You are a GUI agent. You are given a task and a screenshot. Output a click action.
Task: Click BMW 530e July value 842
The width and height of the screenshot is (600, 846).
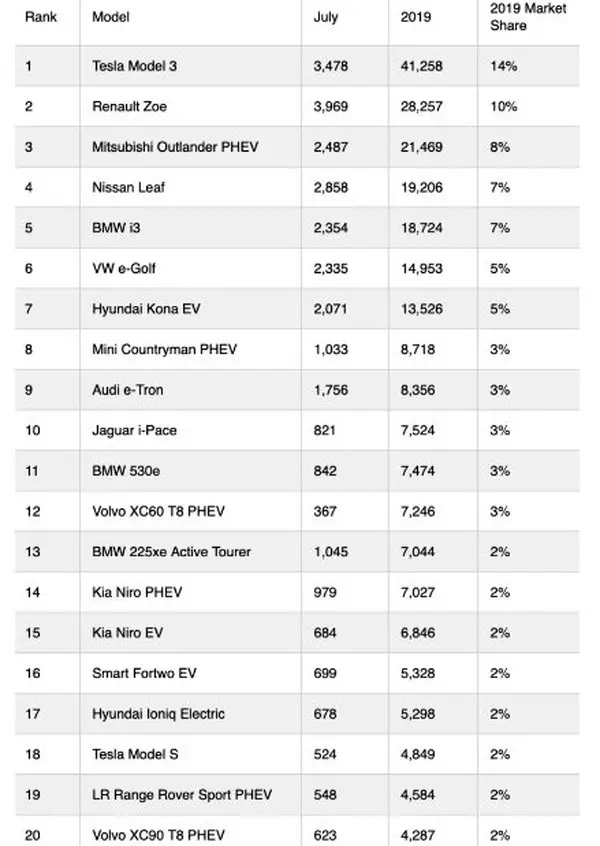pyautogui.click(x=325, y=471)
